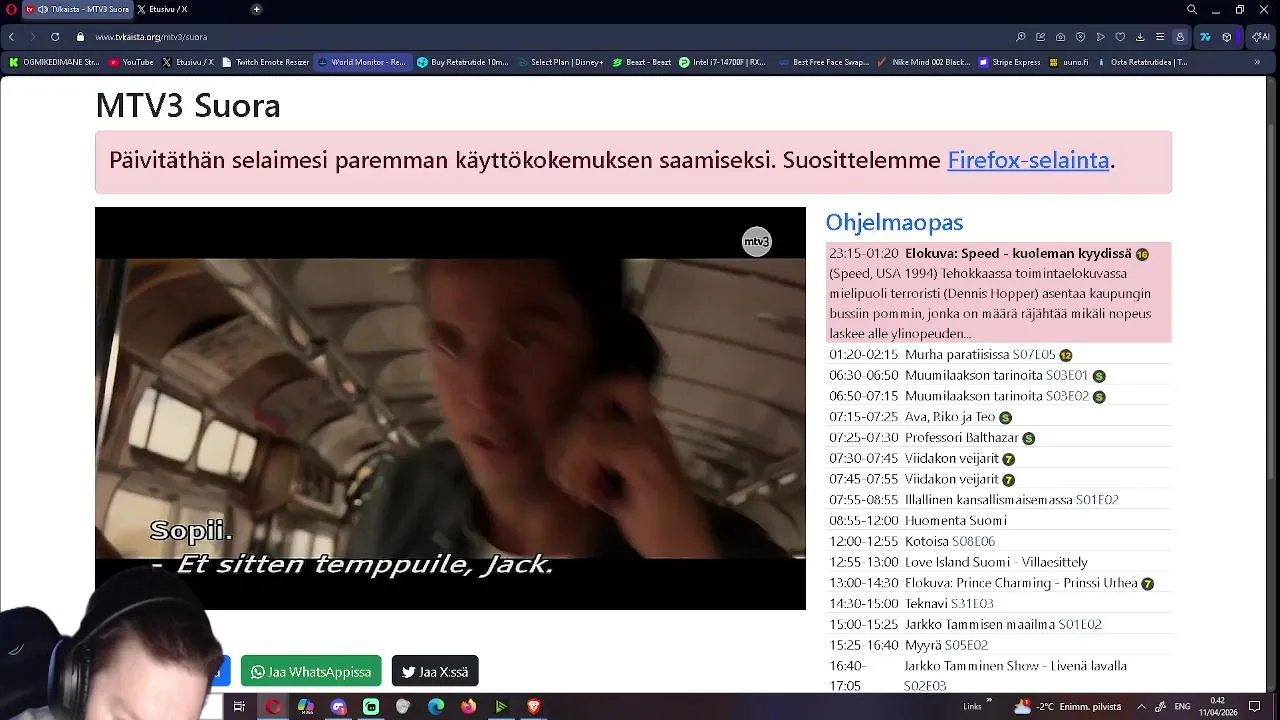Select Myyrä S05E02 program row
1280x720 pixels.
click(998, 645)
